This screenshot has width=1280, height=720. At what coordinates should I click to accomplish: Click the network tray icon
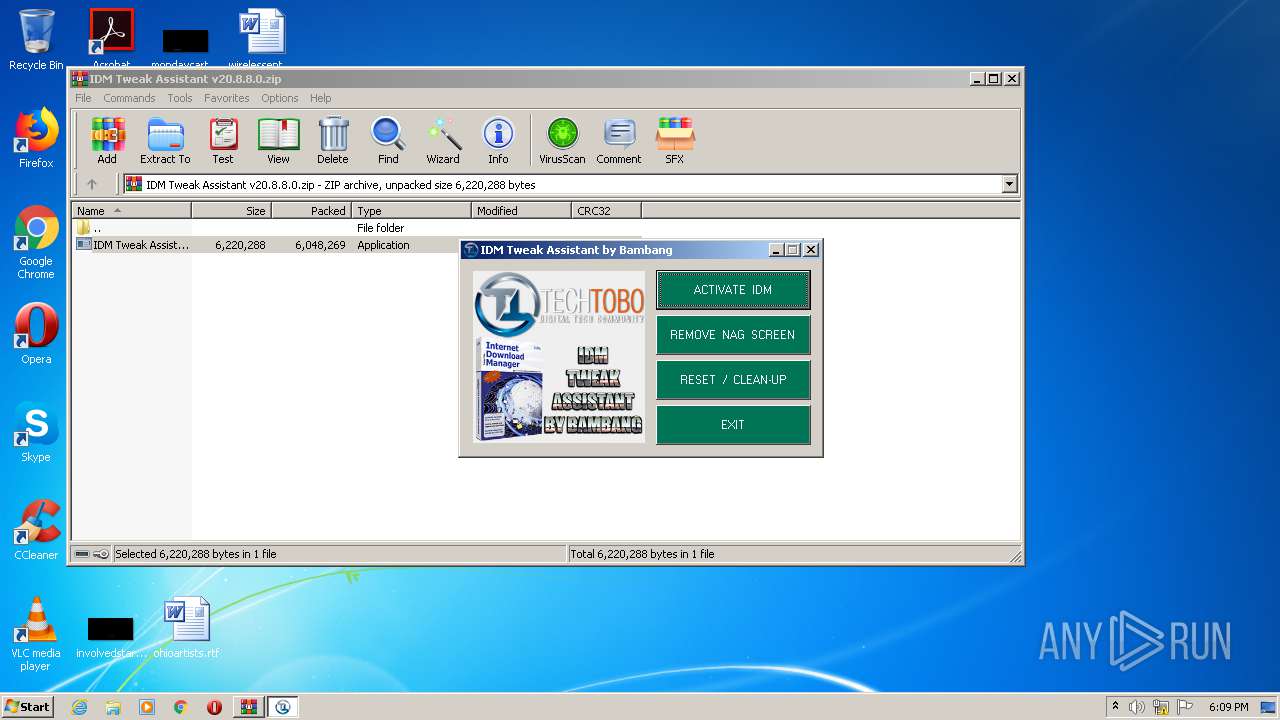(x=1161, y=707)
